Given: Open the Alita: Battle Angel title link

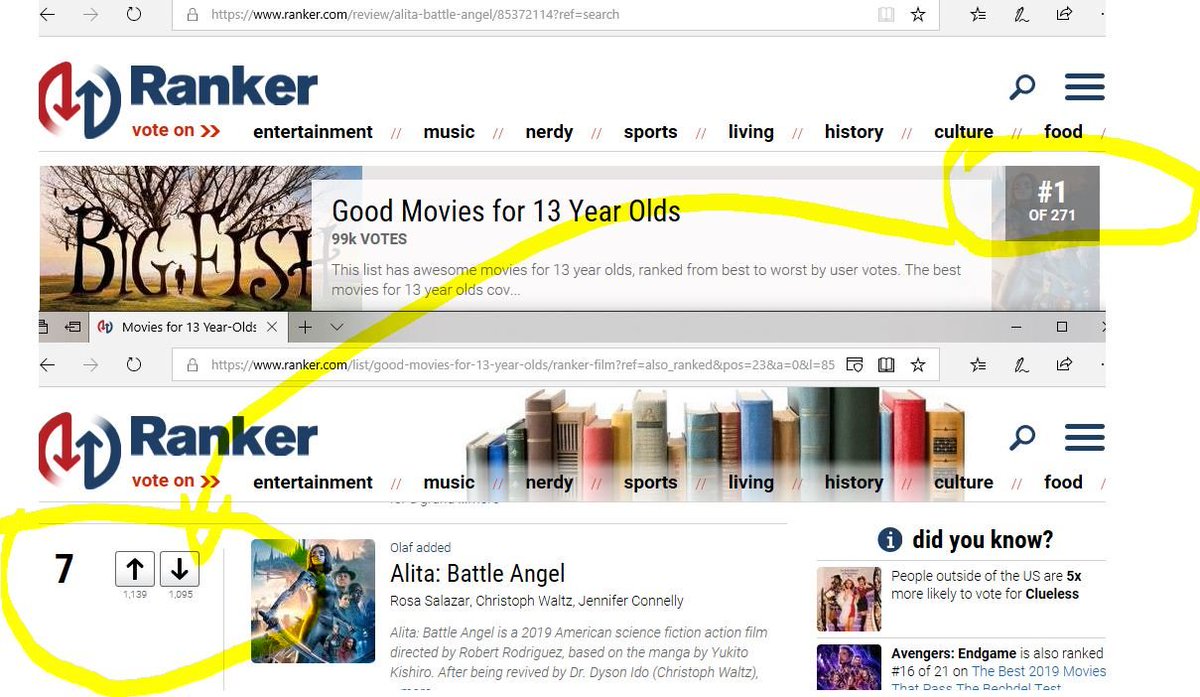Looking at the screenshot, I should click(x=477, y=574).
